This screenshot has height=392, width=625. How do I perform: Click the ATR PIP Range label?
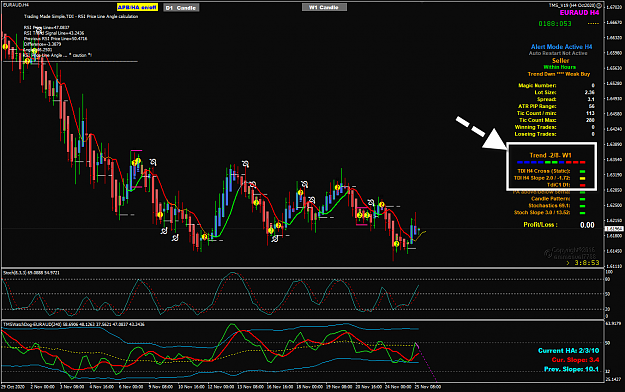[x=537, y=106]
